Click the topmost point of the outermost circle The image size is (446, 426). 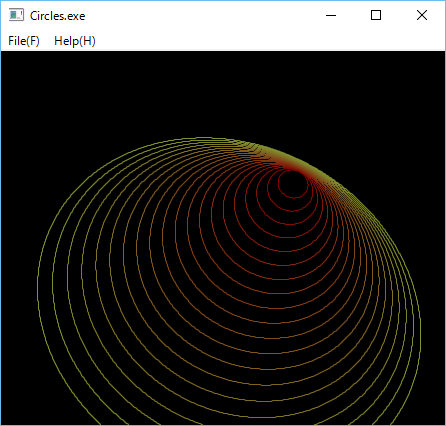point(202,137)
